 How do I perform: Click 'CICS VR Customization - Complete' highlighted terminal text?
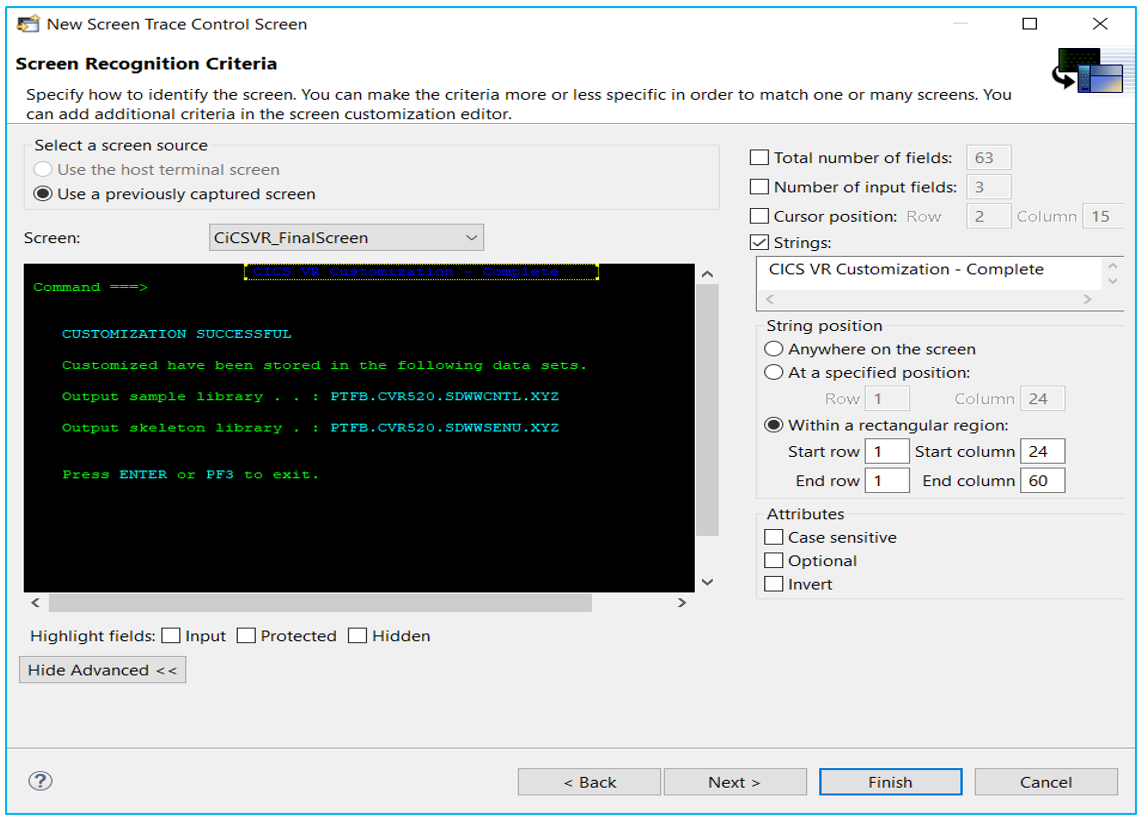[x=406, y=272]
